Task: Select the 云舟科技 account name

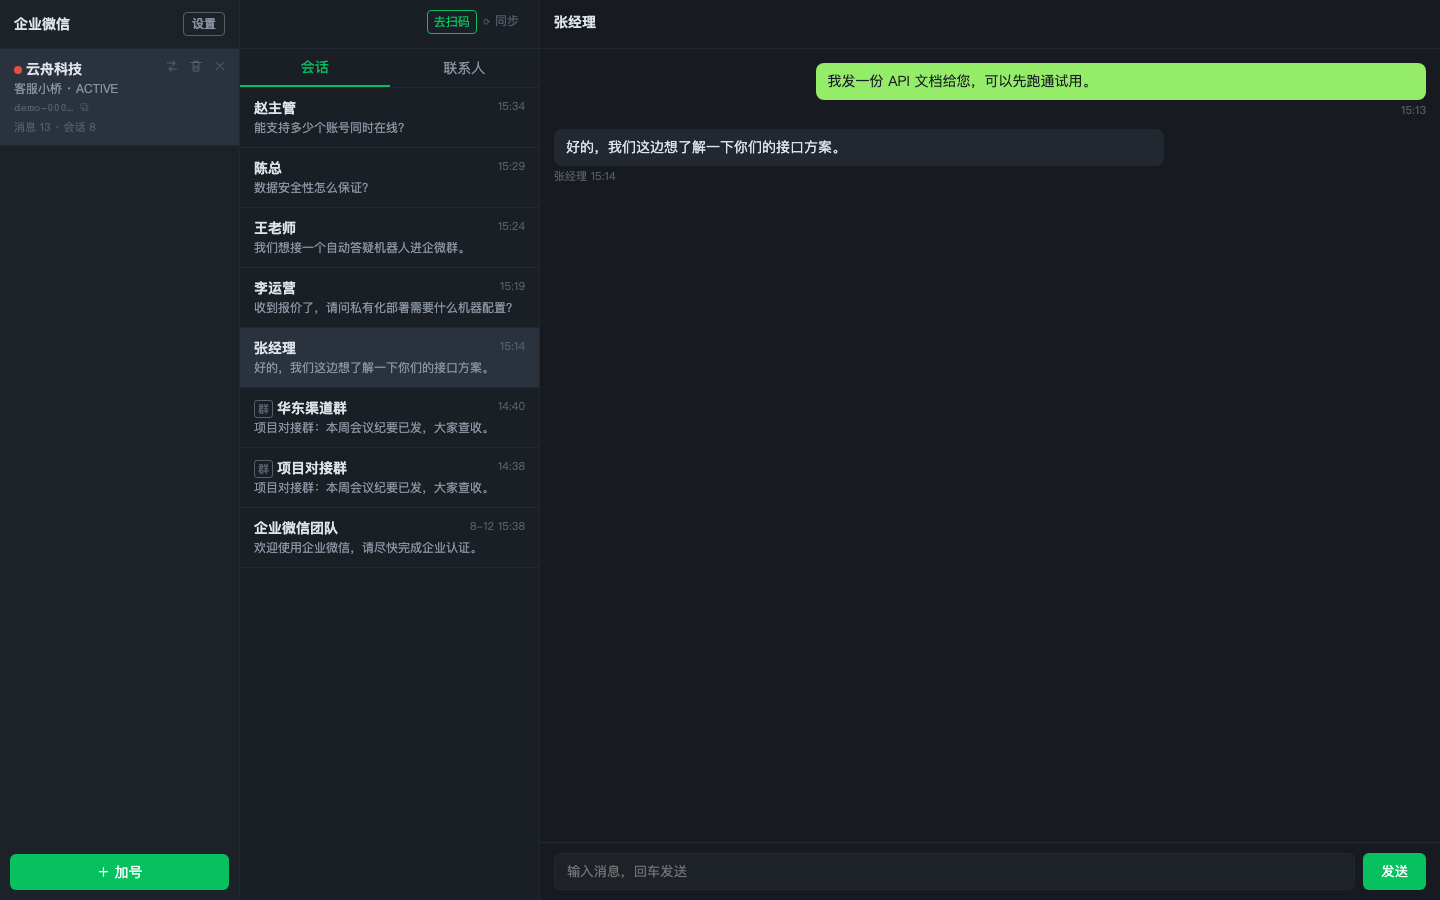Action: [x=54, y=69]
